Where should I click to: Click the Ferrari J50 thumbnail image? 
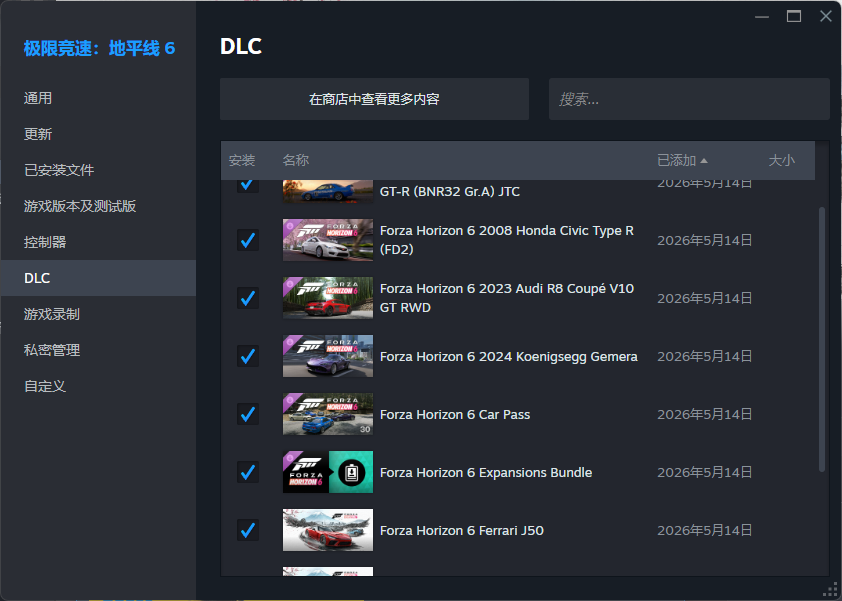coord(328,530)
